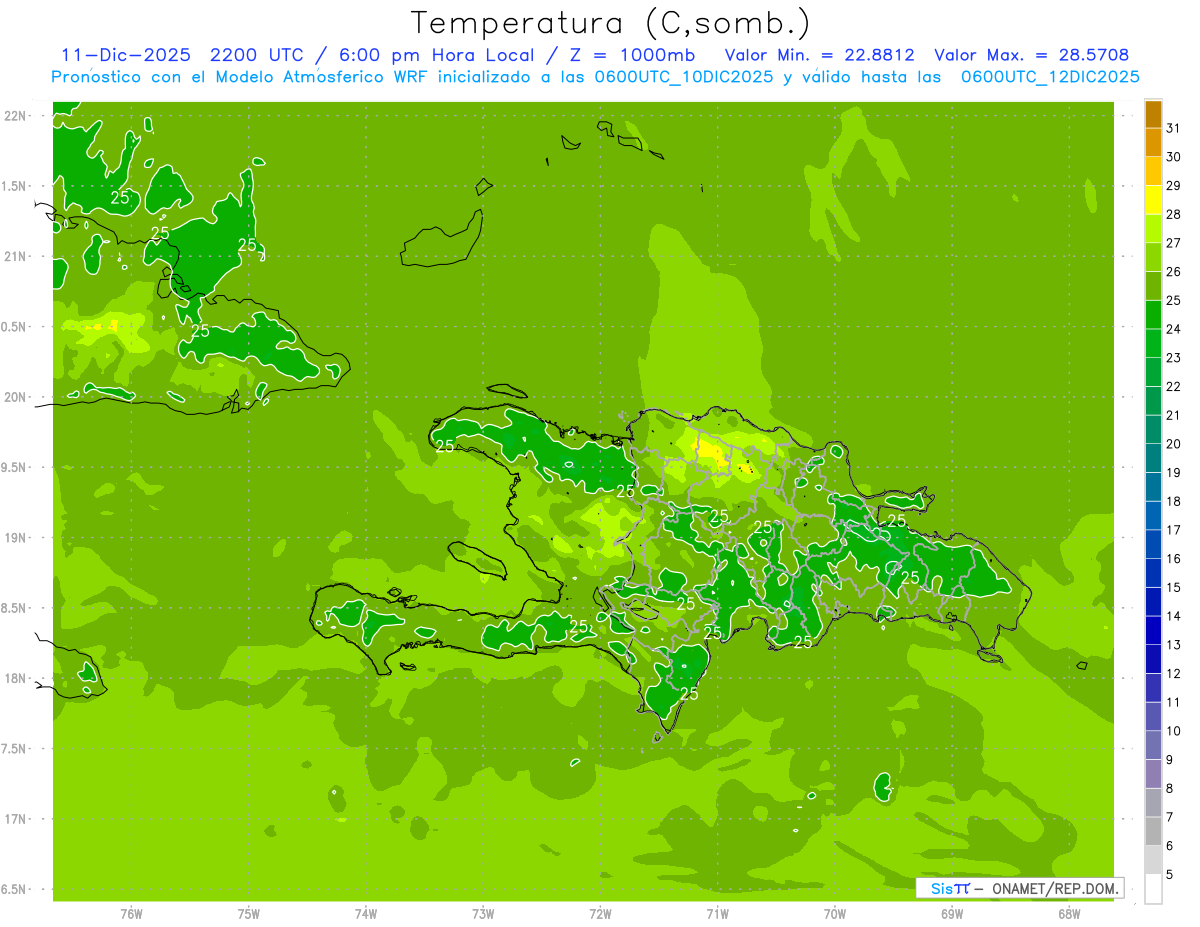Click the "74W" longitude axis label
The height and width of the screenshot is (927, 1200).
pos(366,914)
